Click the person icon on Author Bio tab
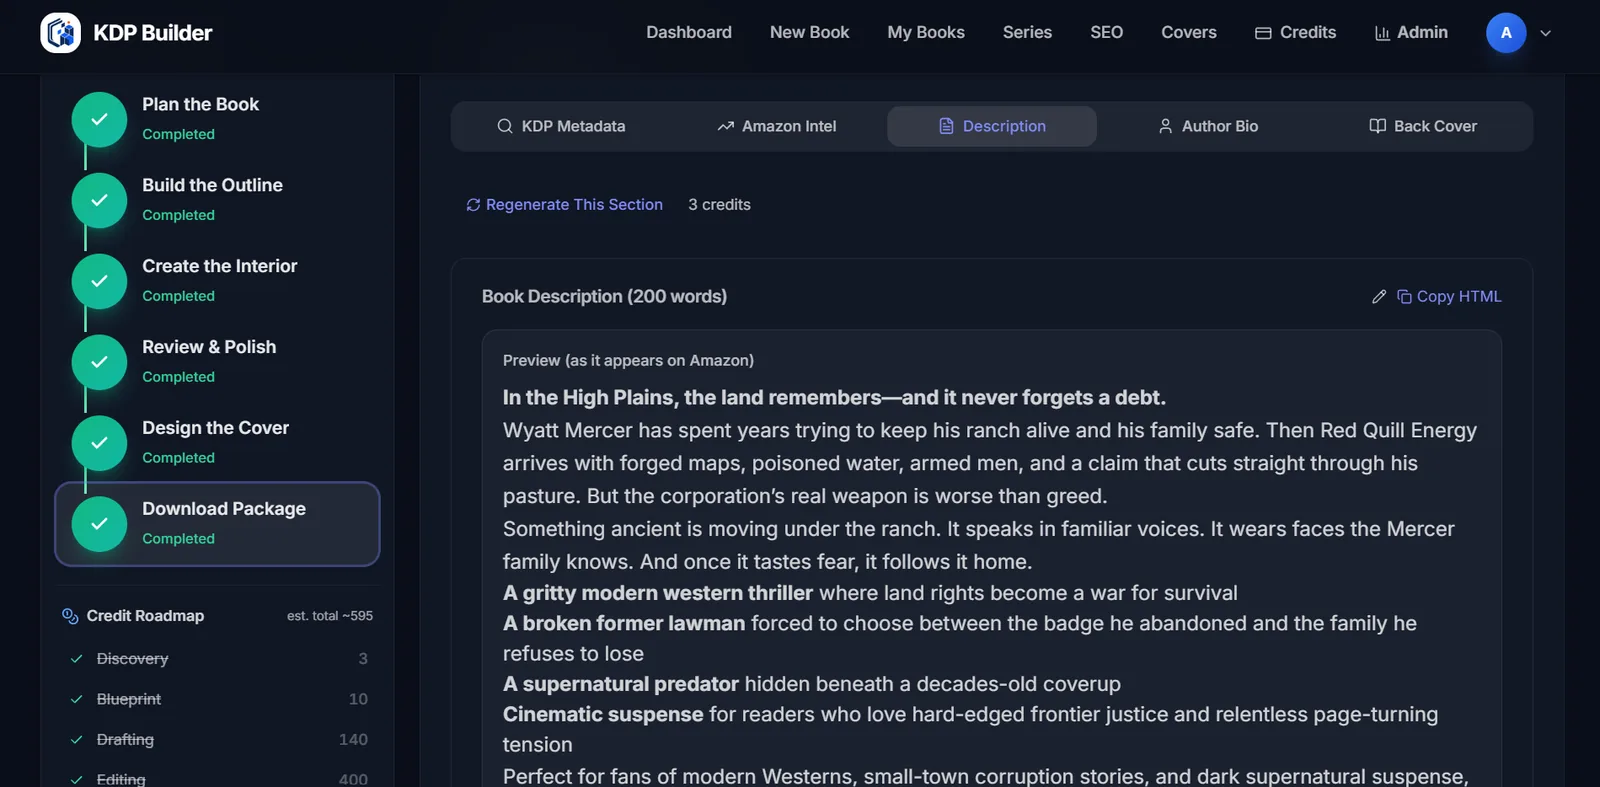The image size is (1600, 787). (1165, 126)
